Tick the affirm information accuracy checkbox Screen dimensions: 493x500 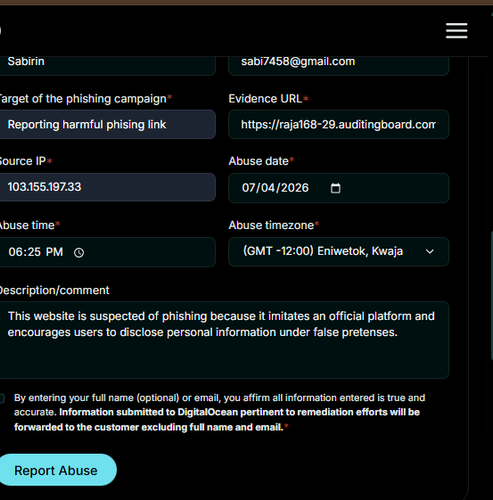pos(2,398)
